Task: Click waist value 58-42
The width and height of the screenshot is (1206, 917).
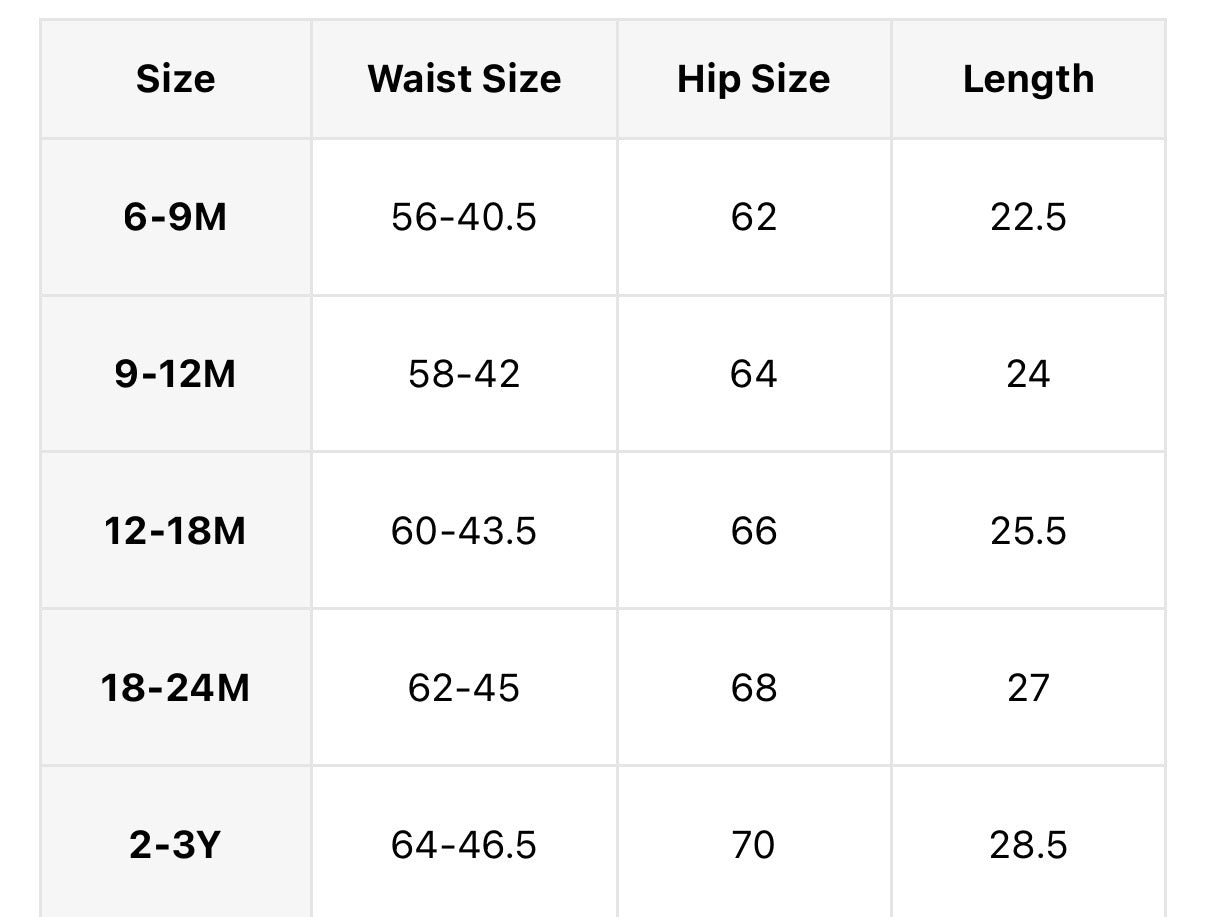Action: click(464, 374)
